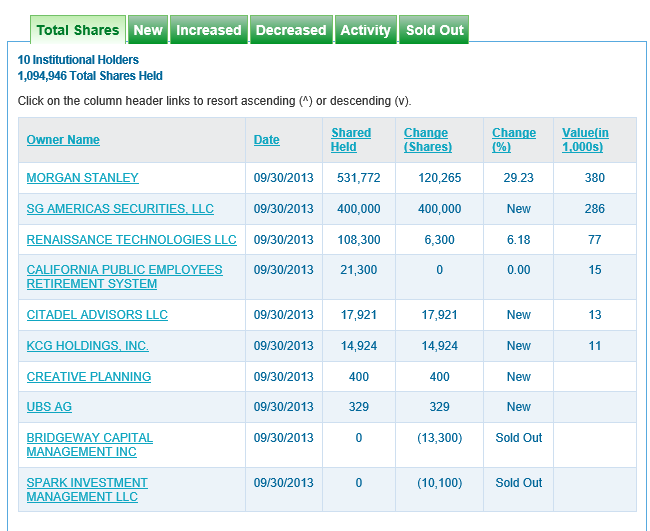The height and width of the screenshot is (531, 650).
Task: Sort by the Change (%) header
Action: (514, 140)
